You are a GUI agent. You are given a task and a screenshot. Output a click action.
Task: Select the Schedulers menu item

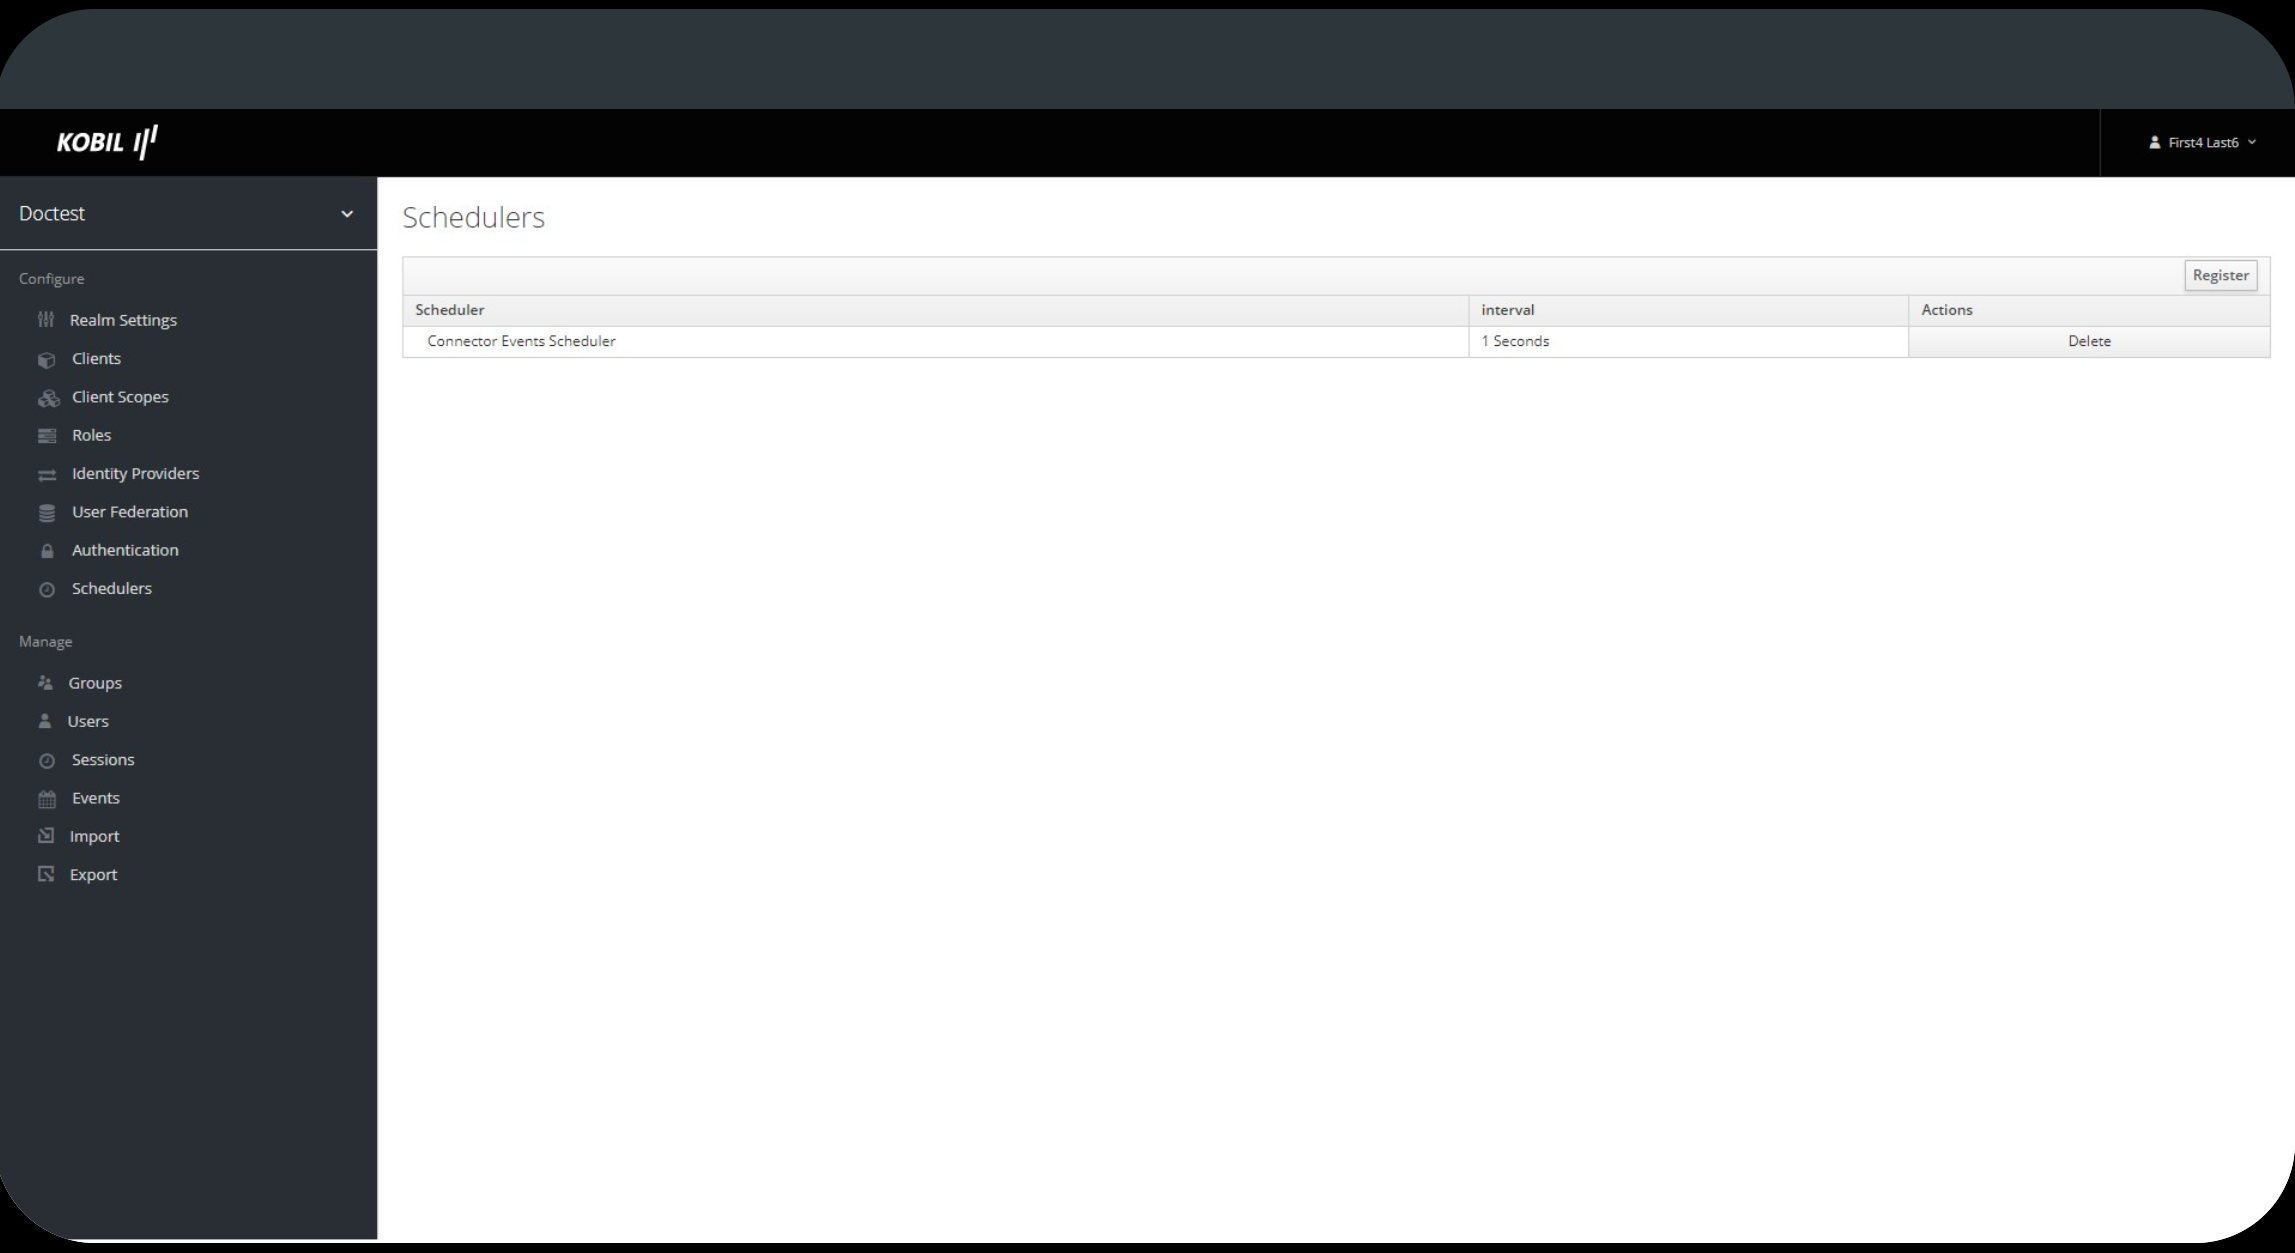click(111, 588)
